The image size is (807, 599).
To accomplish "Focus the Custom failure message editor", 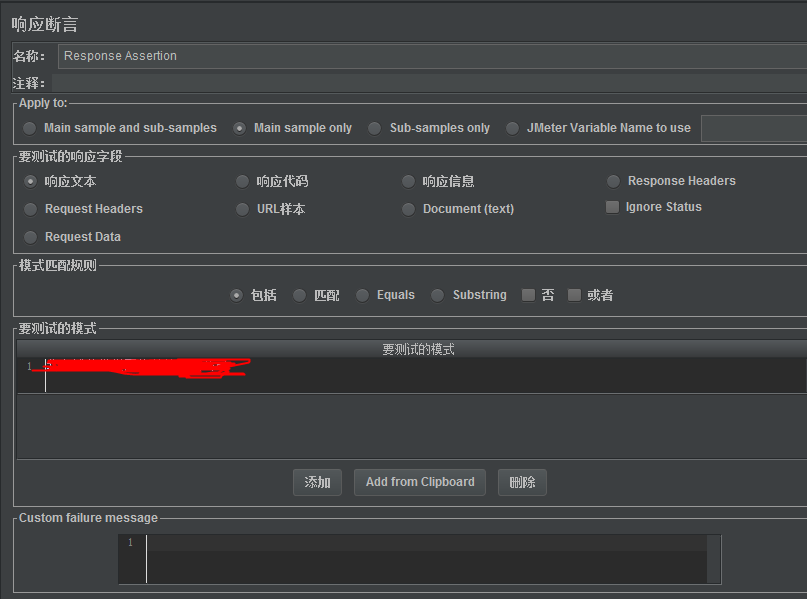I will [x=419, y=559].
